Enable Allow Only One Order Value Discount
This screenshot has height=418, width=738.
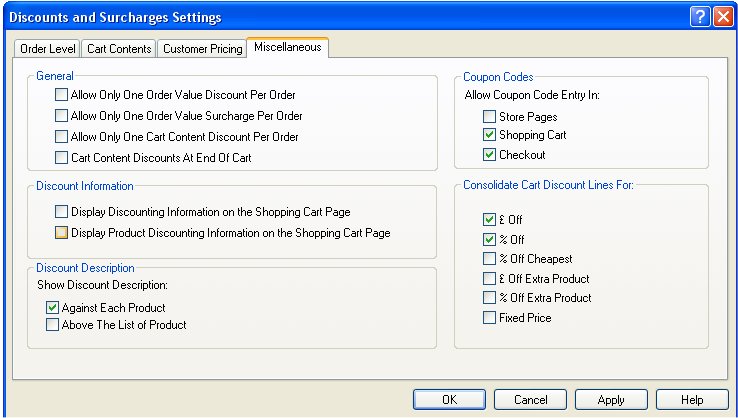tap(62, 95)
